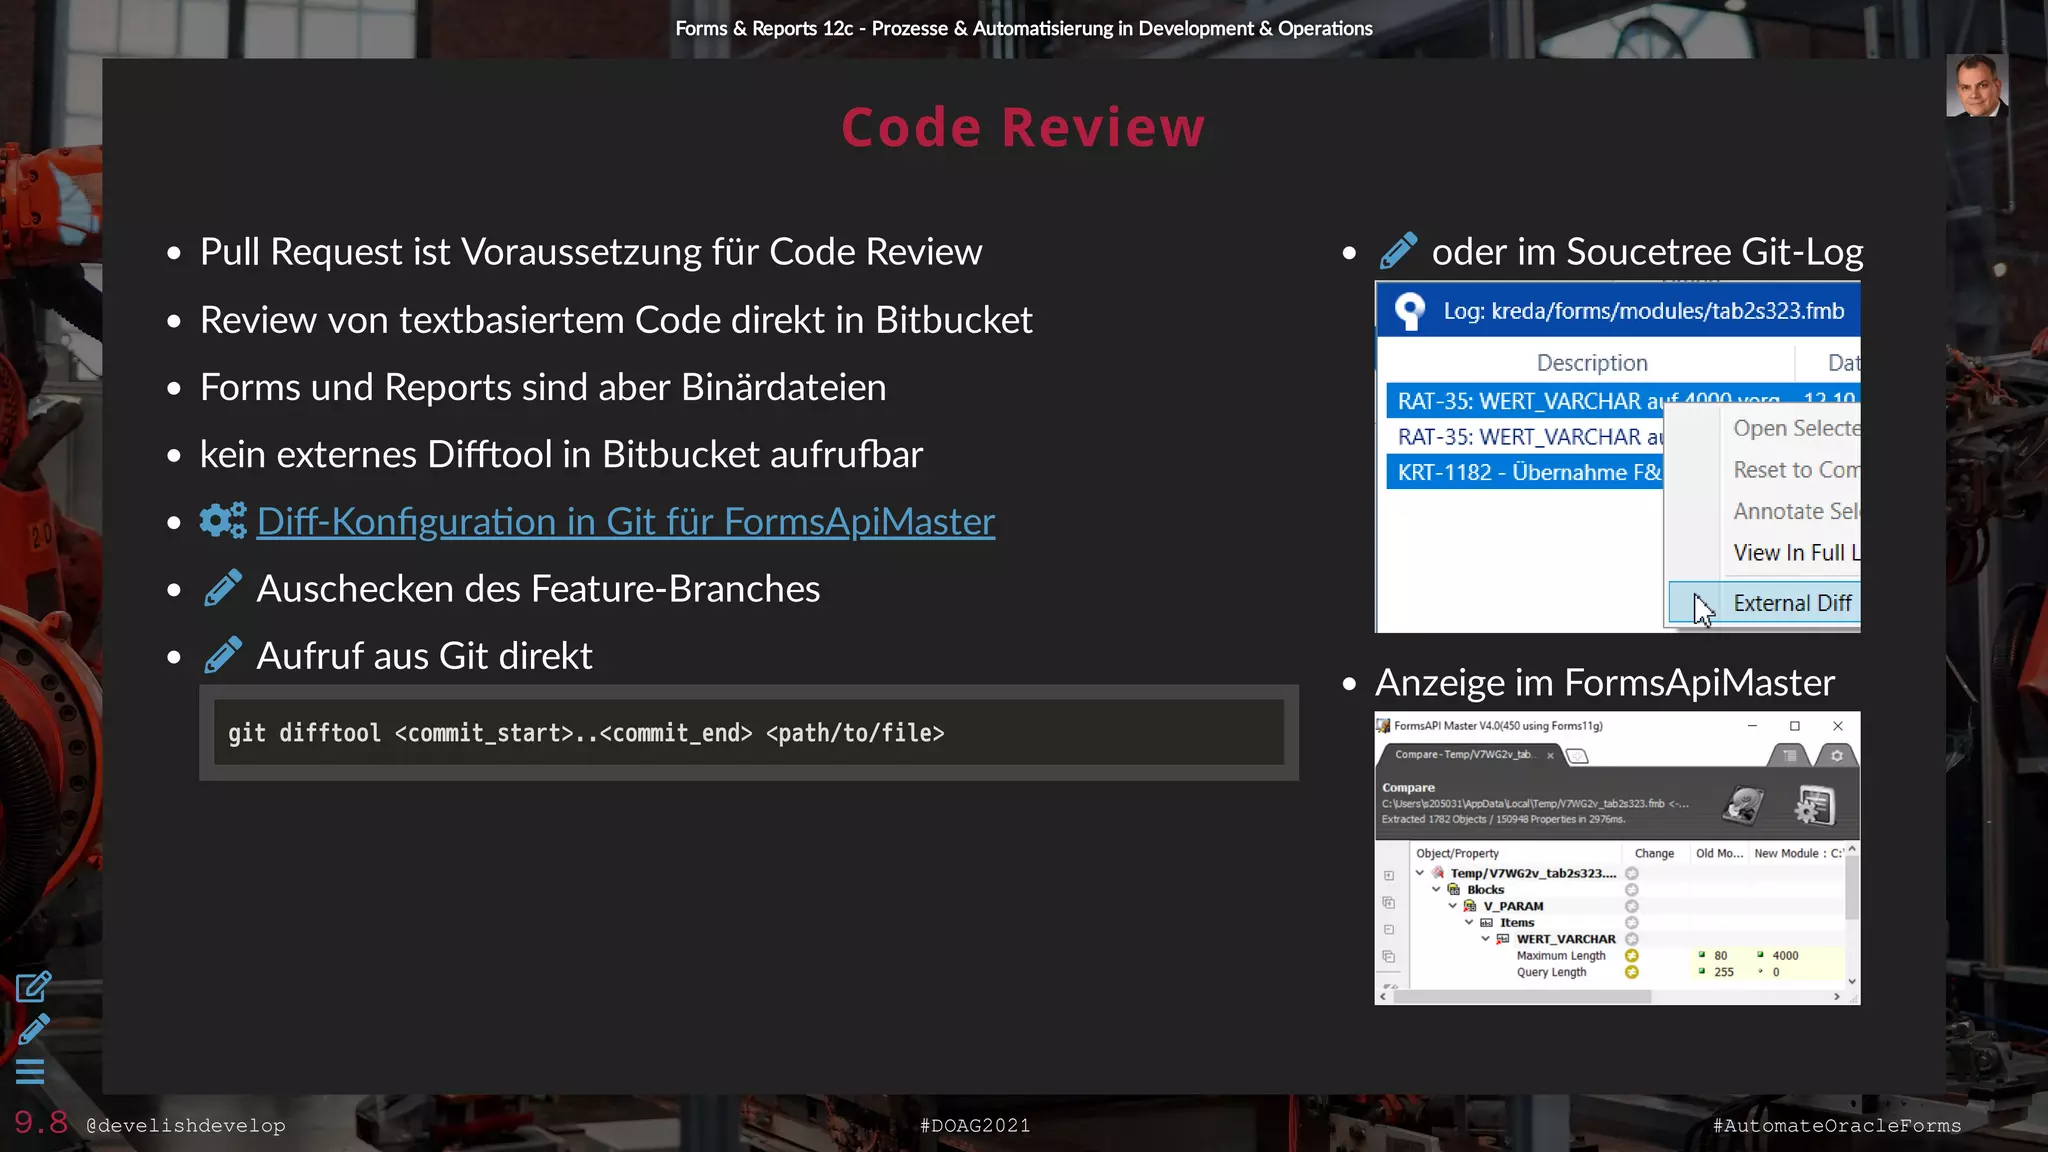Image resolution: width=2048 pixels, height=1152 pixels.
Task: Click the Change column header
Action: tap(1654, 853)
